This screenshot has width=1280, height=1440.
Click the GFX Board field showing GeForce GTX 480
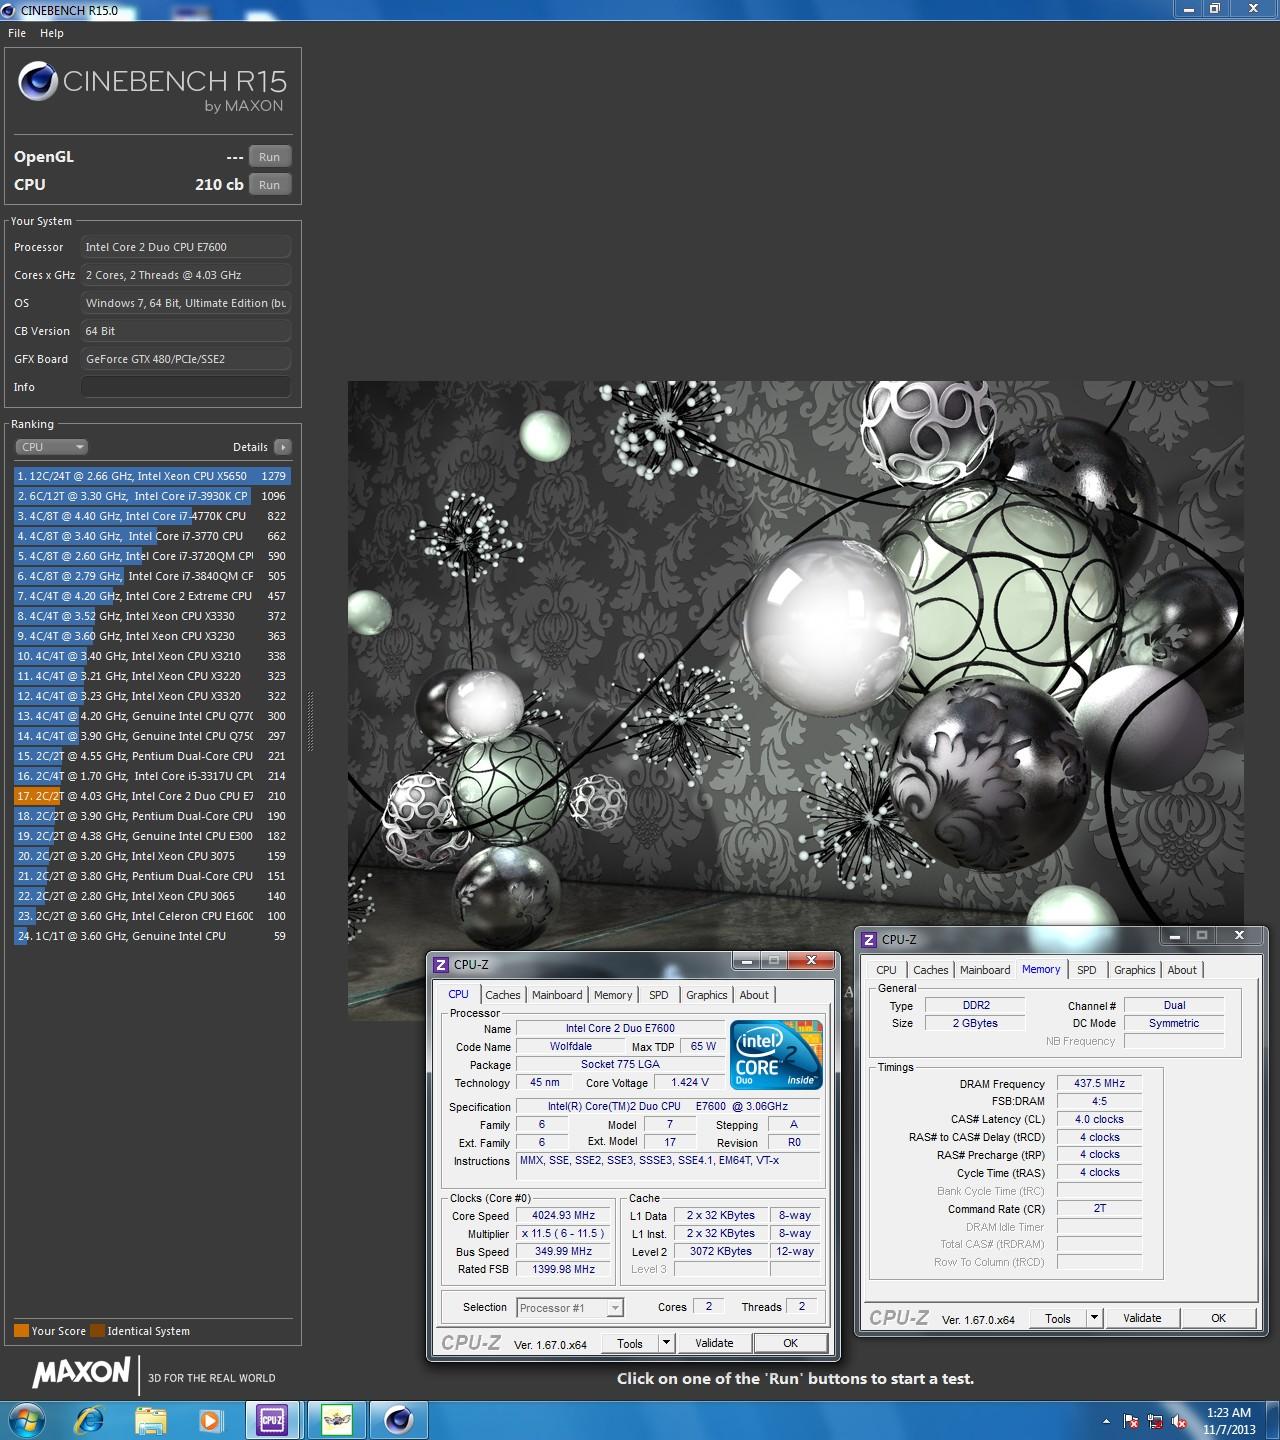pyautogui.click(x=186, y=359)
